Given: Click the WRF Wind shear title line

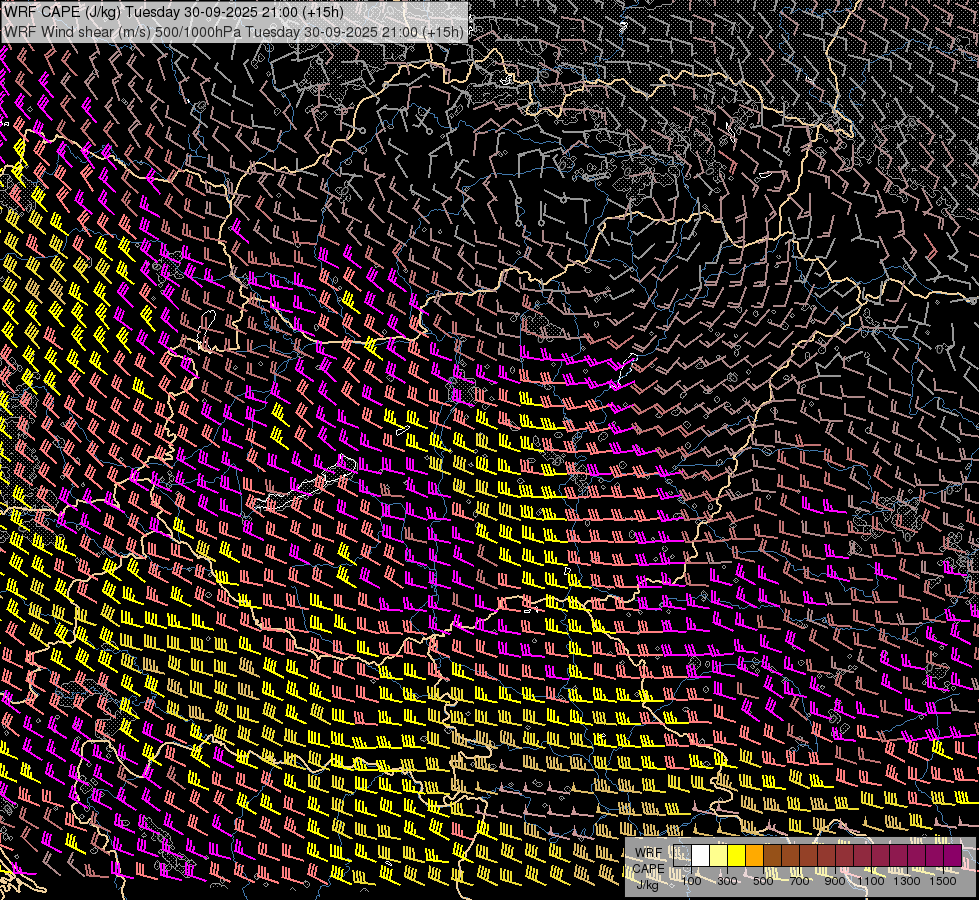Looking at the screenshot, I should (x=233, y=31).
